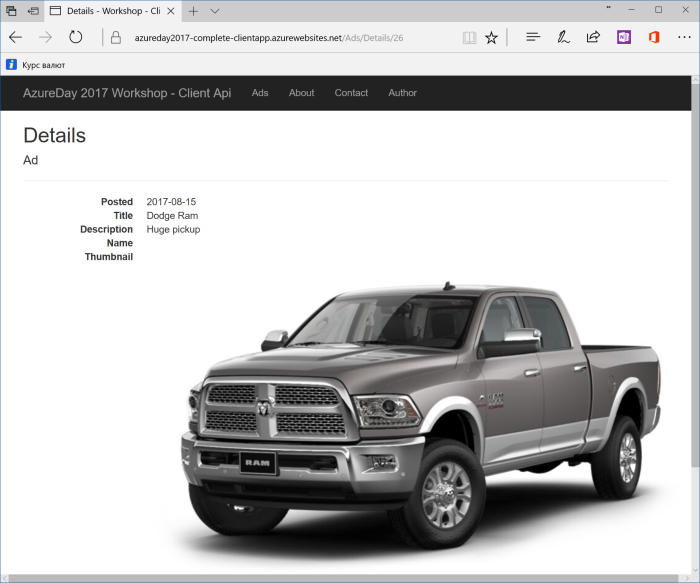Click the set these tabs aside icon
Image resolution: width=700 pixels, height=583 pixels.
coord(33,11)
